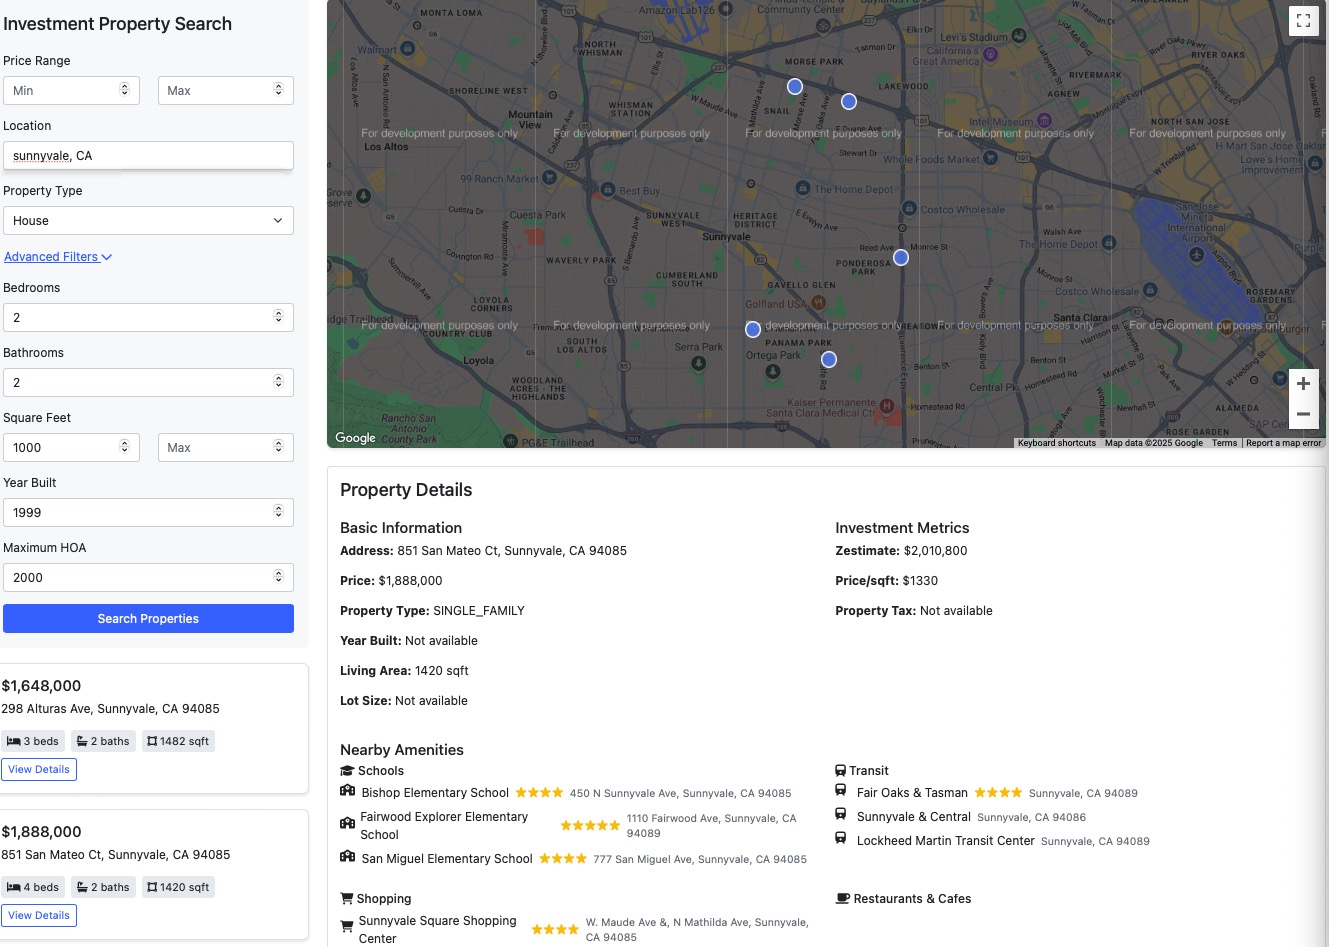View Details for 851 San Mateo Ct
Viewport: 1329px width, 947px height.
39,916
